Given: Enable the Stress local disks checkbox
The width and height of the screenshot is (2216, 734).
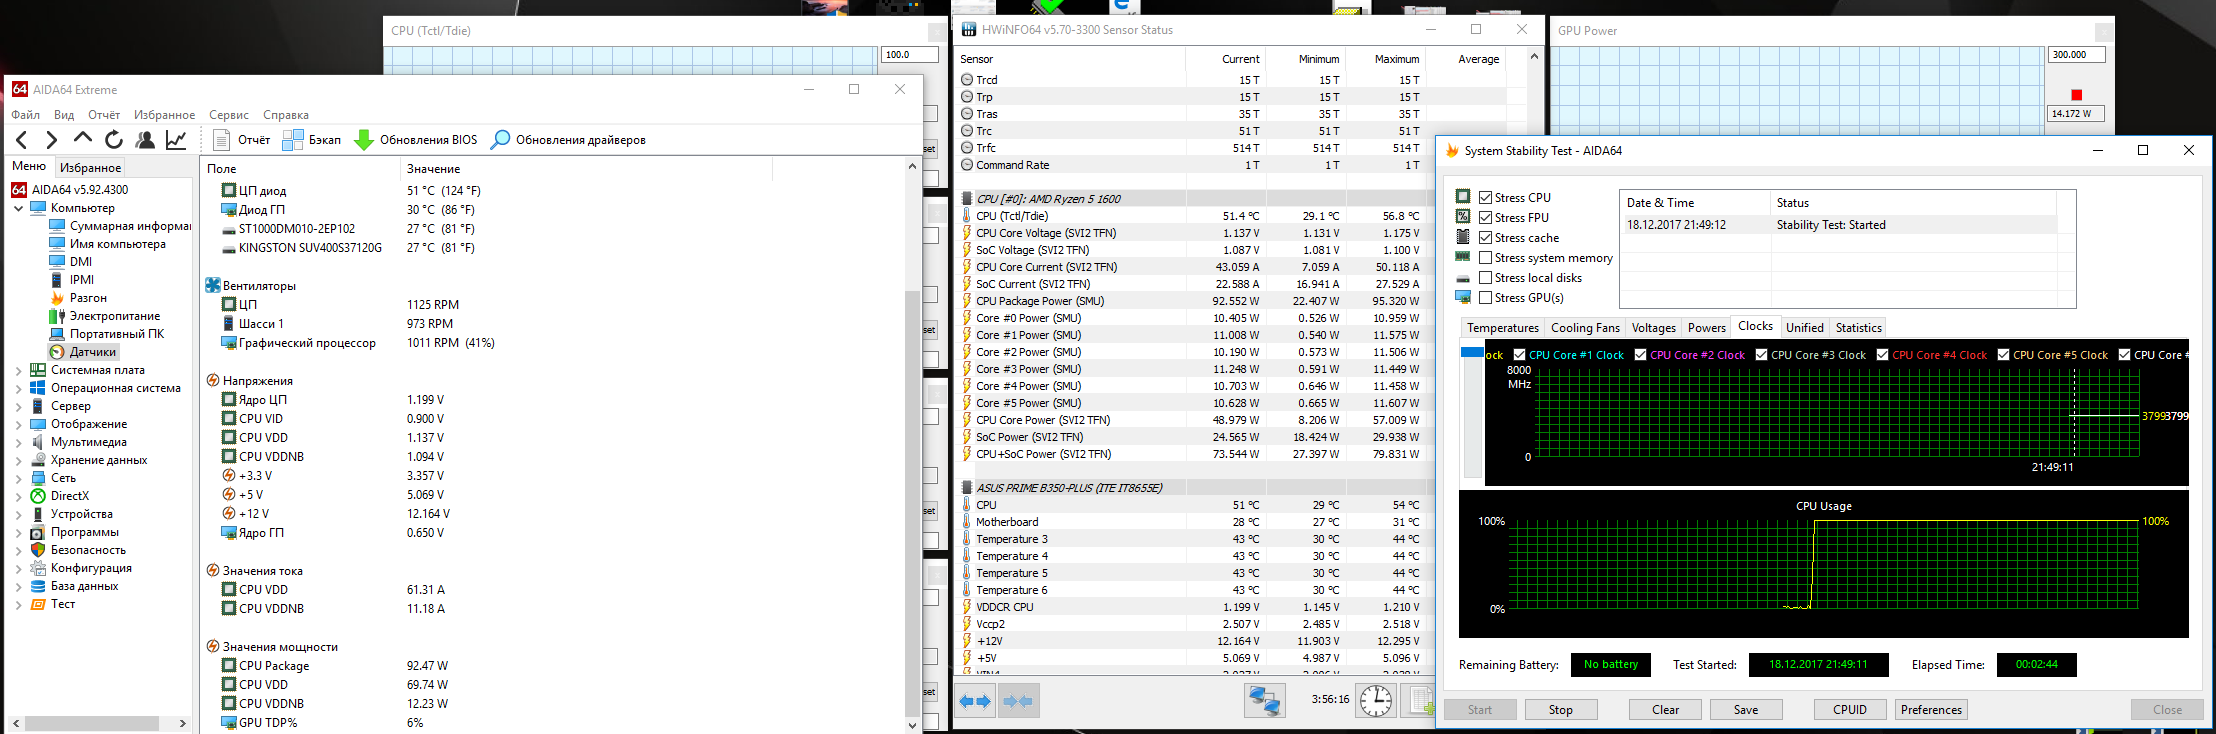Looking at the screenshot, I should (1486, 278).
